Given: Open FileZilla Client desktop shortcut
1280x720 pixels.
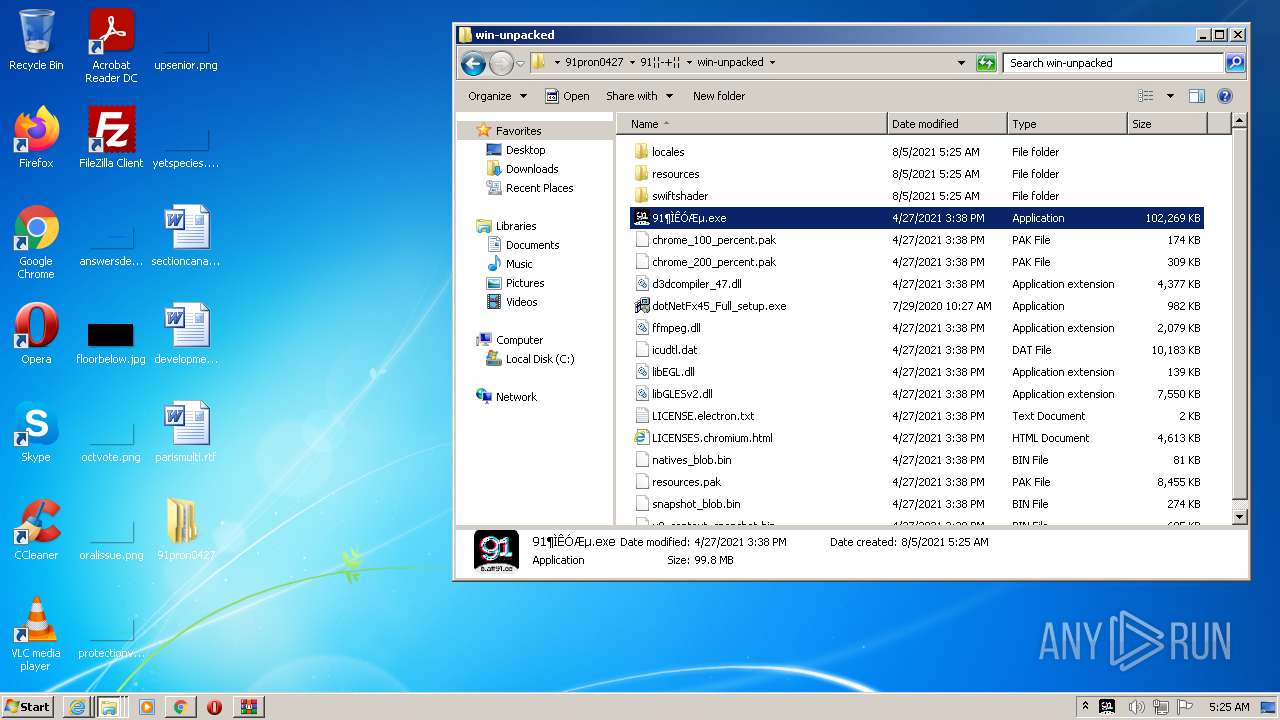Looking at the screenshot, I should point(111,137).
